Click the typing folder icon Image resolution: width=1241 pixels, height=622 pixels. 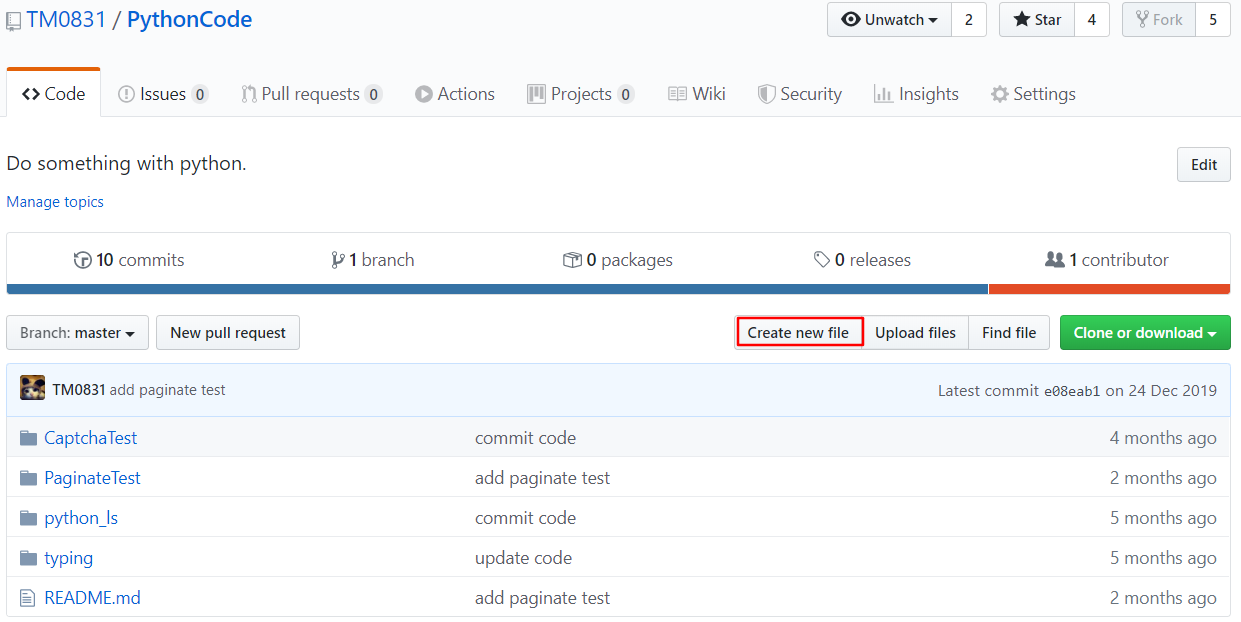(x=28, y=558)
